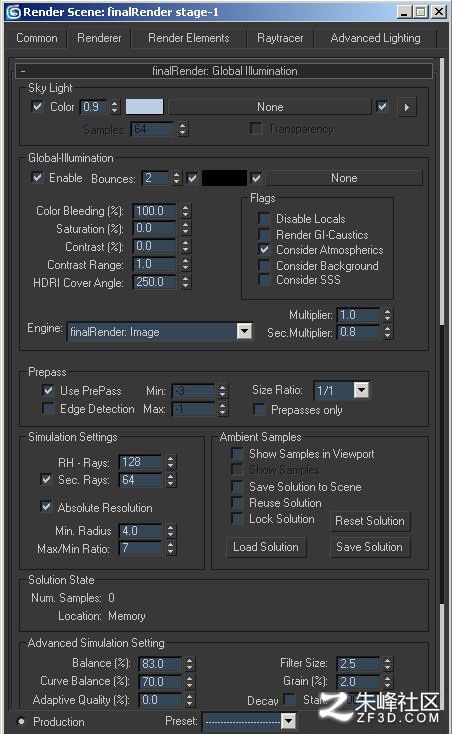Adjust Color Bleeding spinner arrows
The image size is (452, 734).
point(186,211)
